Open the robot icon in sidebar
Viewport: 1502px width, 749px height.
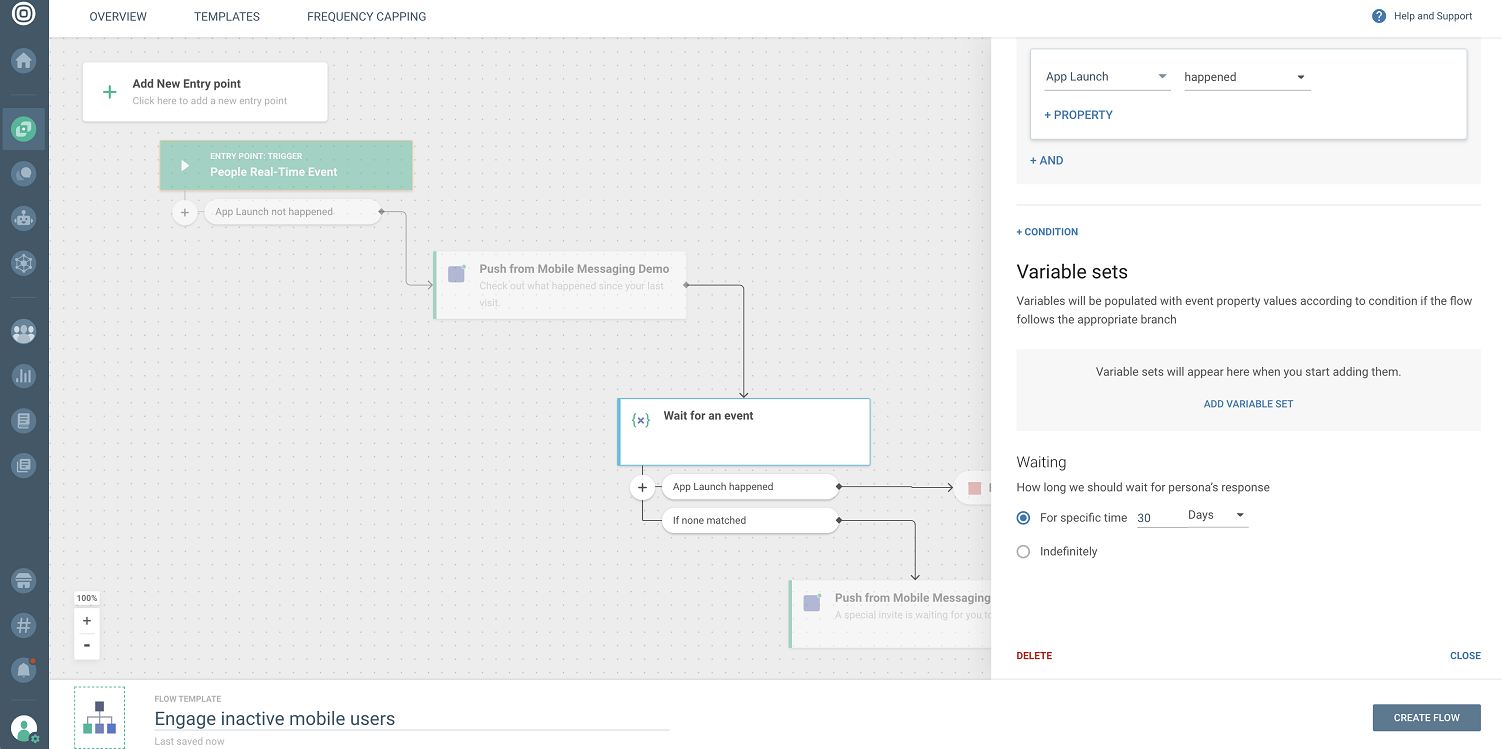[24, 217]
